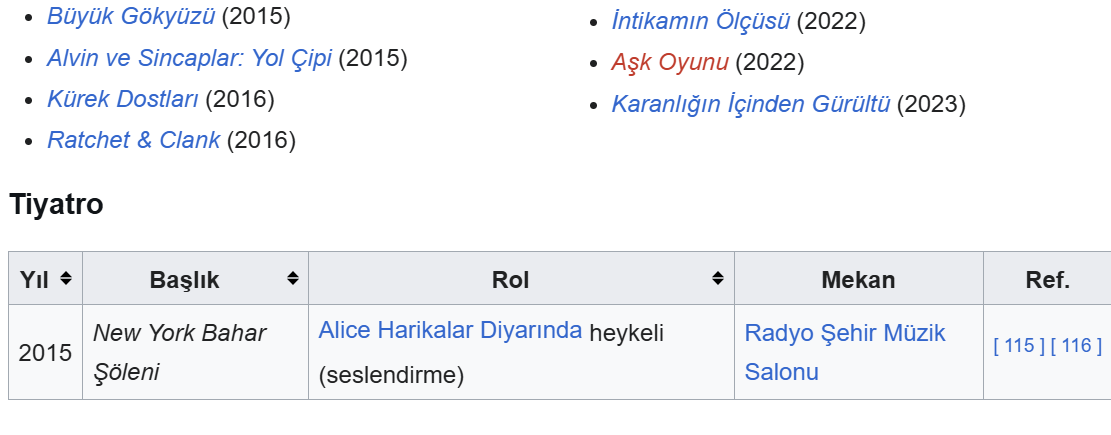Open Karanlığın İçinden Gürültü link
Image resolution: width=1111 pixels, height=435 pixels.
coord(751,104)
